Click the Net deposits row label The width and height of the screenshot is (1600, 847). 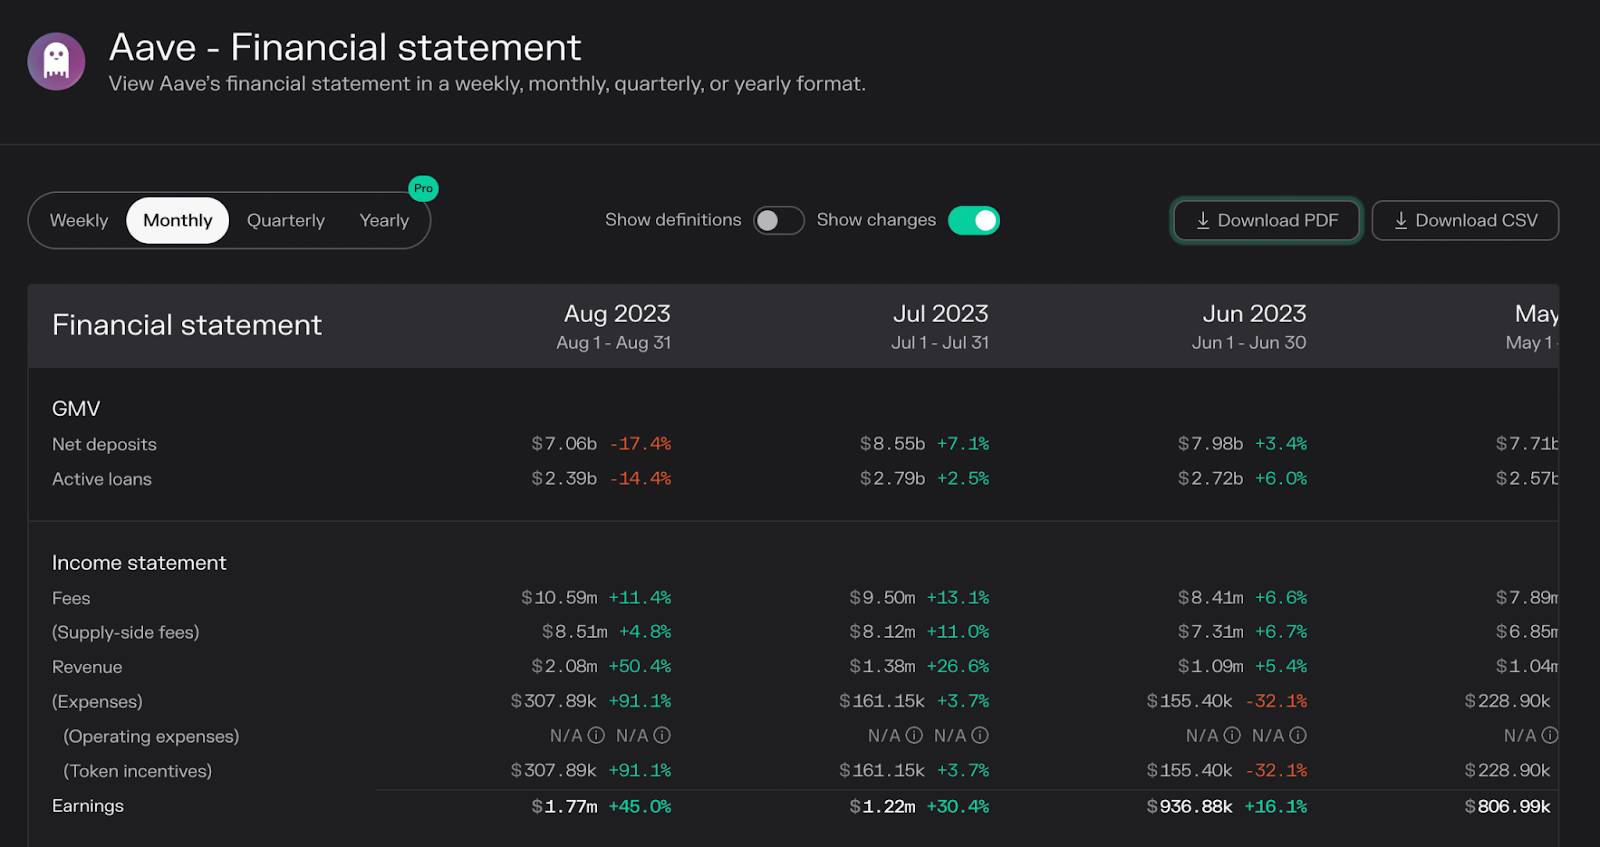coord(104,444)
